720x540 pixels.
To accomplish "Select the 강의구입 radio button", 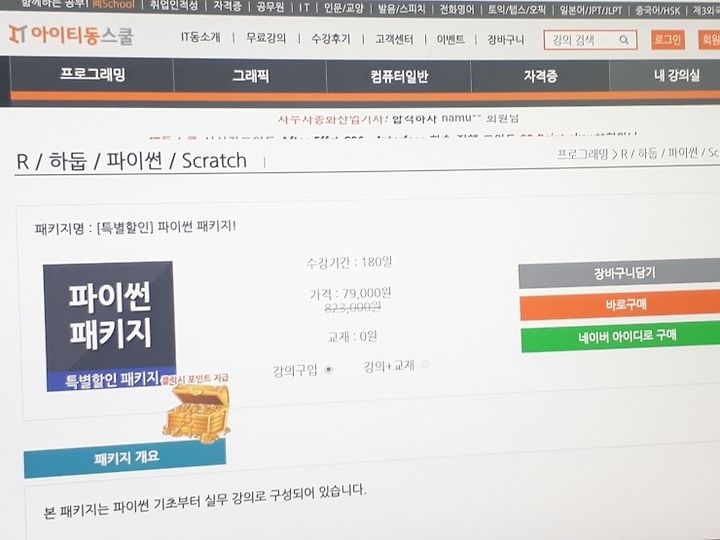I will [x=329, y=369].
